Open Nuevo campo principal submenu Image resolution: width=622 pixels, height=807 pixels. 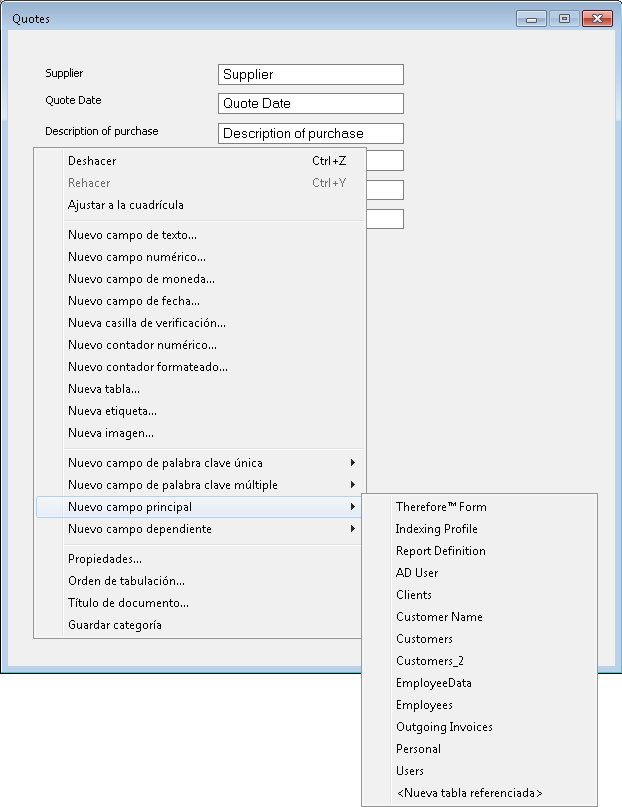coord(201,507)
